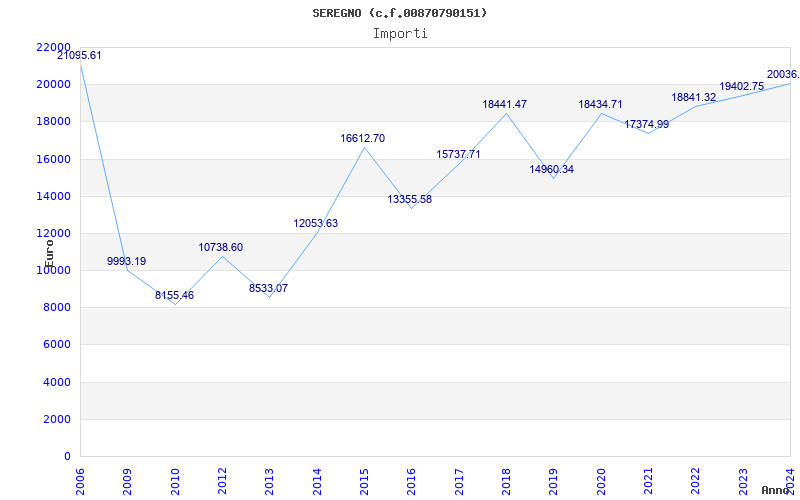This screenshot has height=500, width=800.
Task: Select the 9993.19 data label
Action: pos(127,261)
